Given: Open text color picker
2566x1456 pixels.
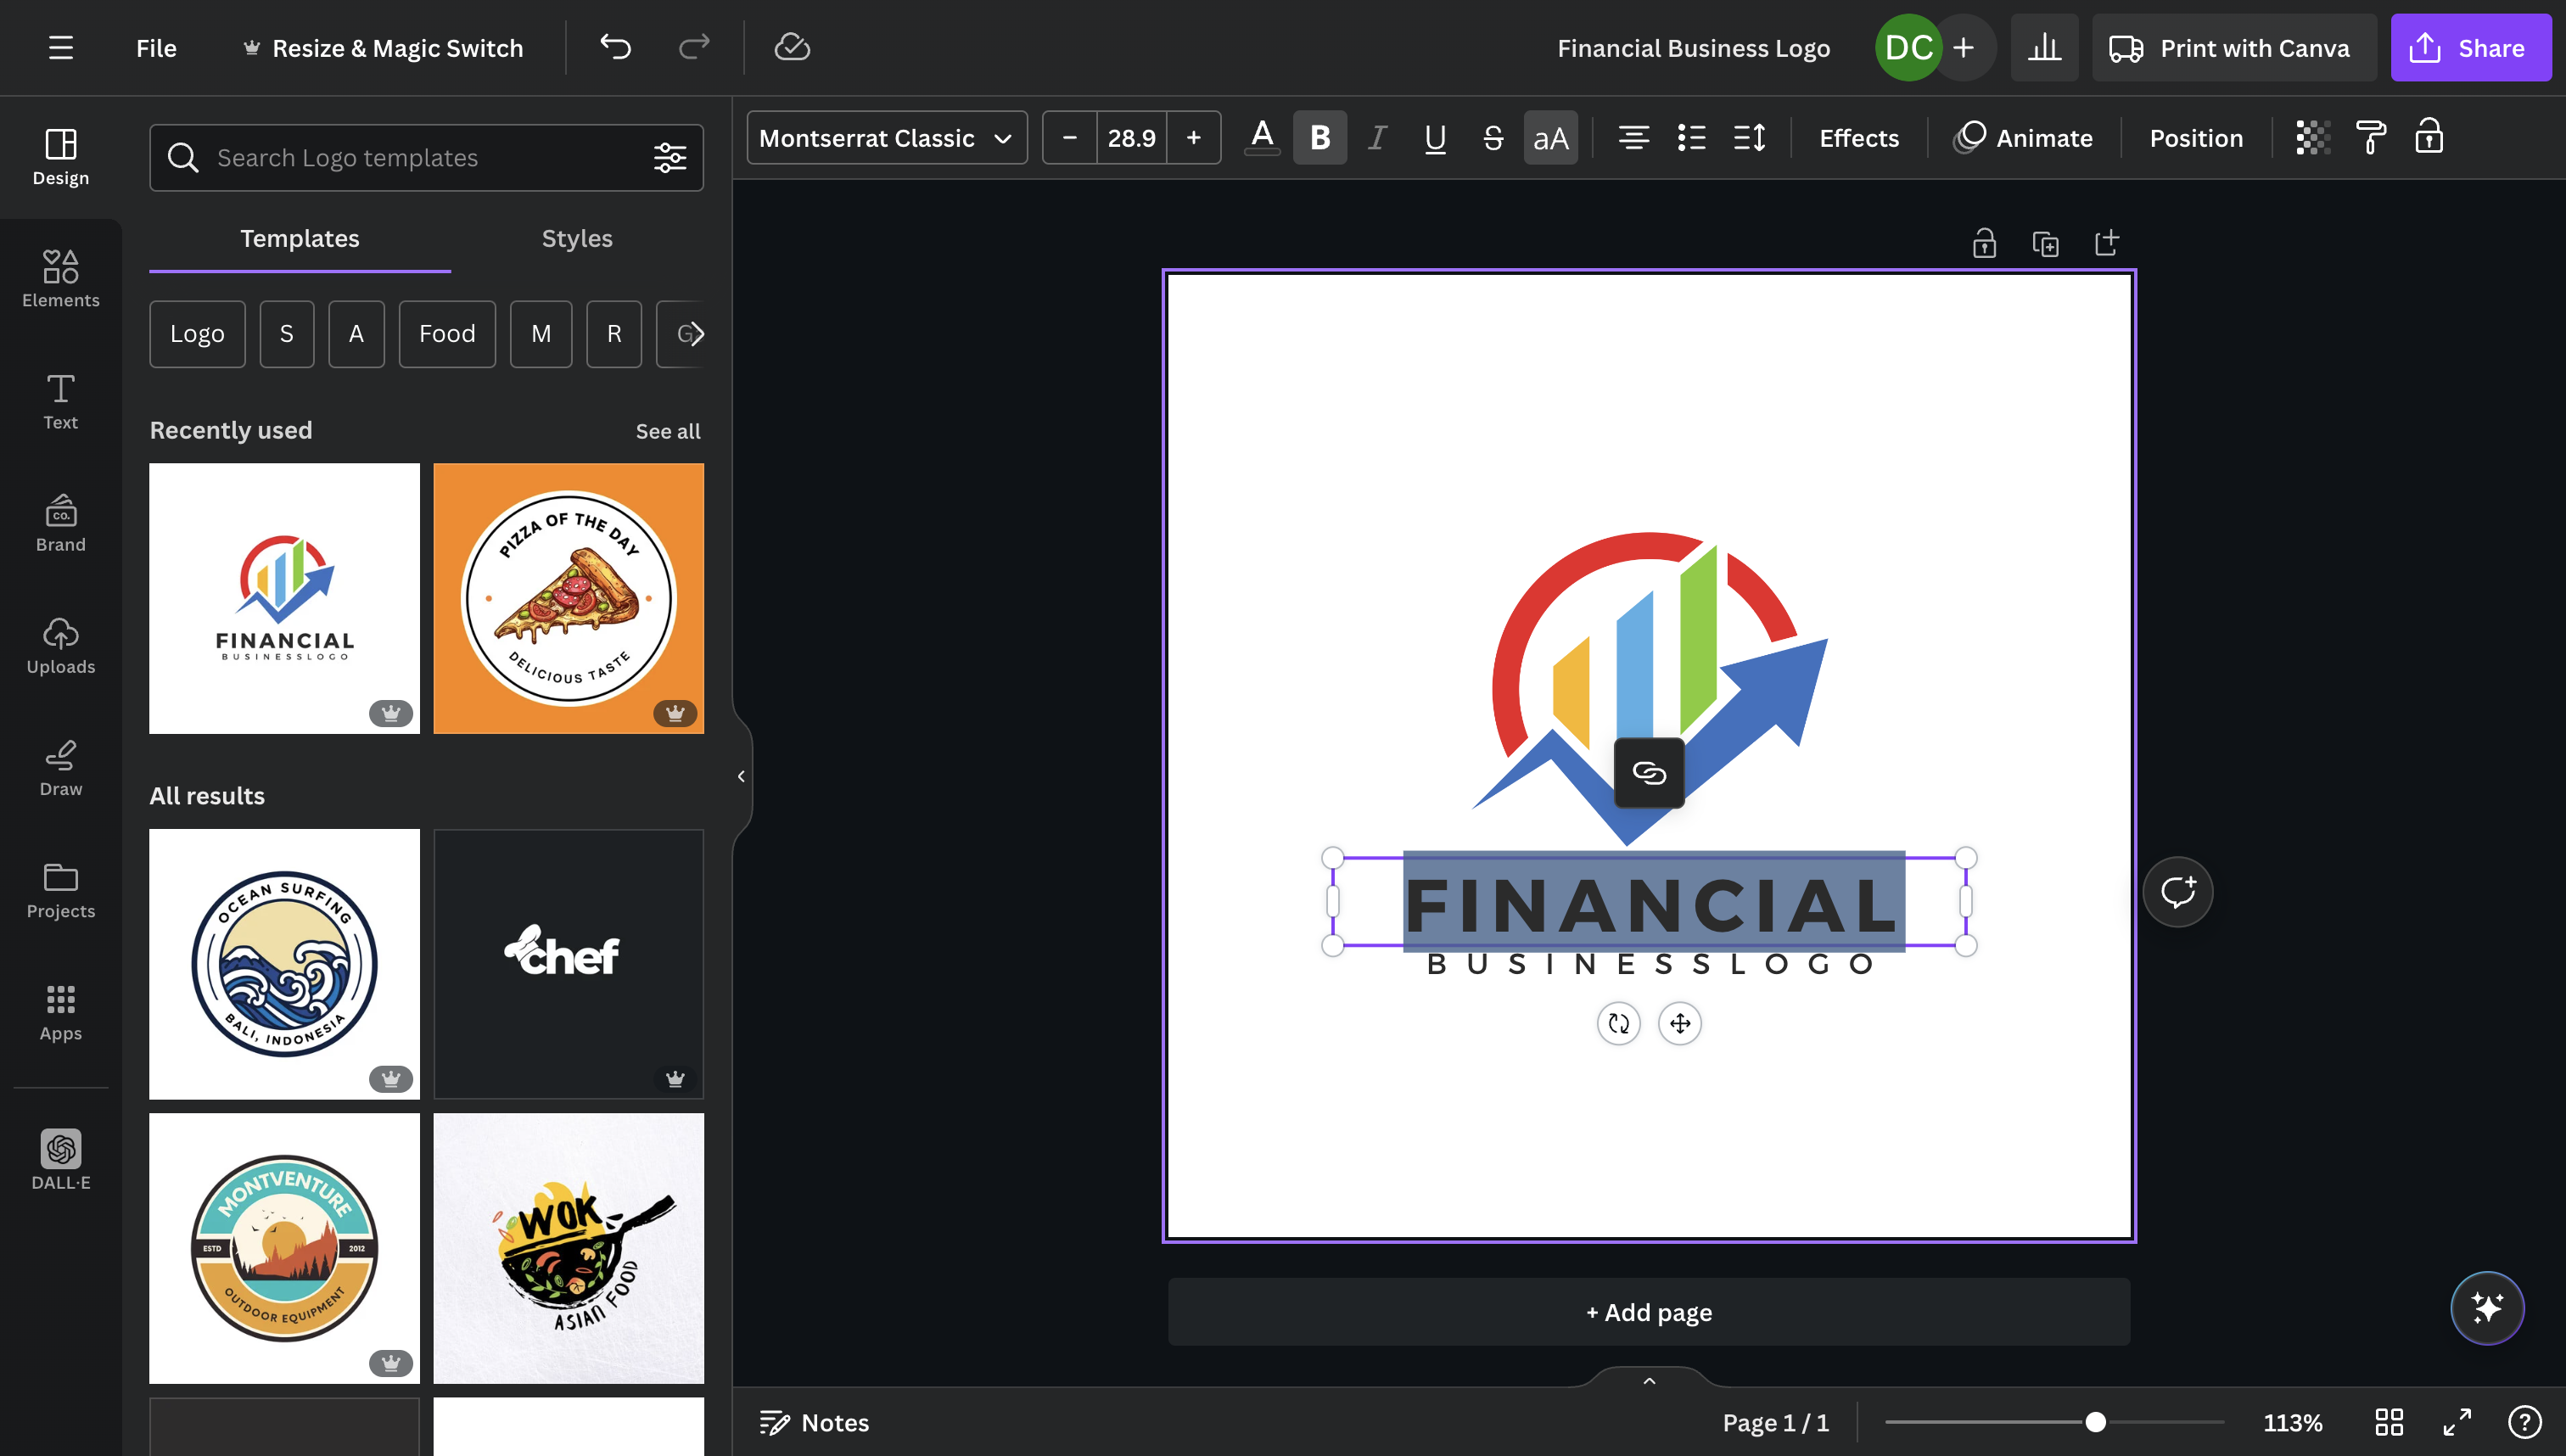Looking at the screenshot, I should [x=1262, y=137].
